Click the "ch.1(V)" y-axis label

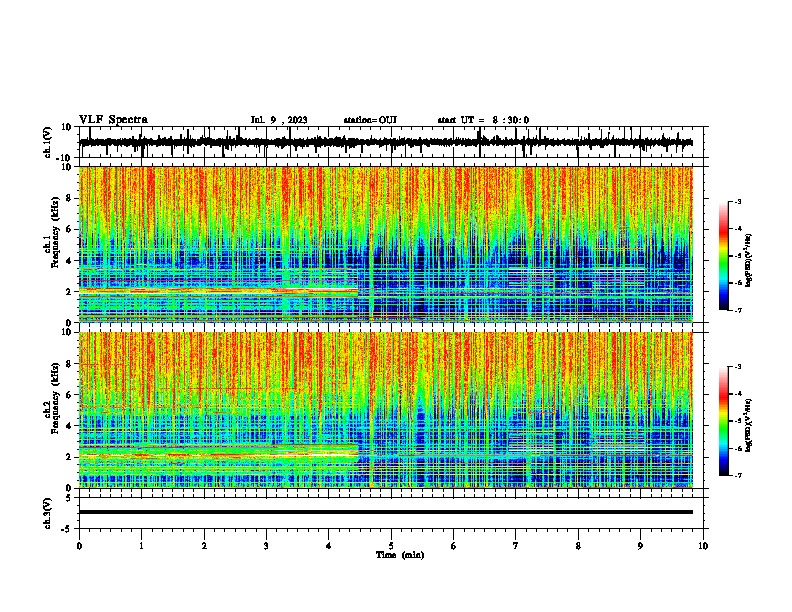48,142
